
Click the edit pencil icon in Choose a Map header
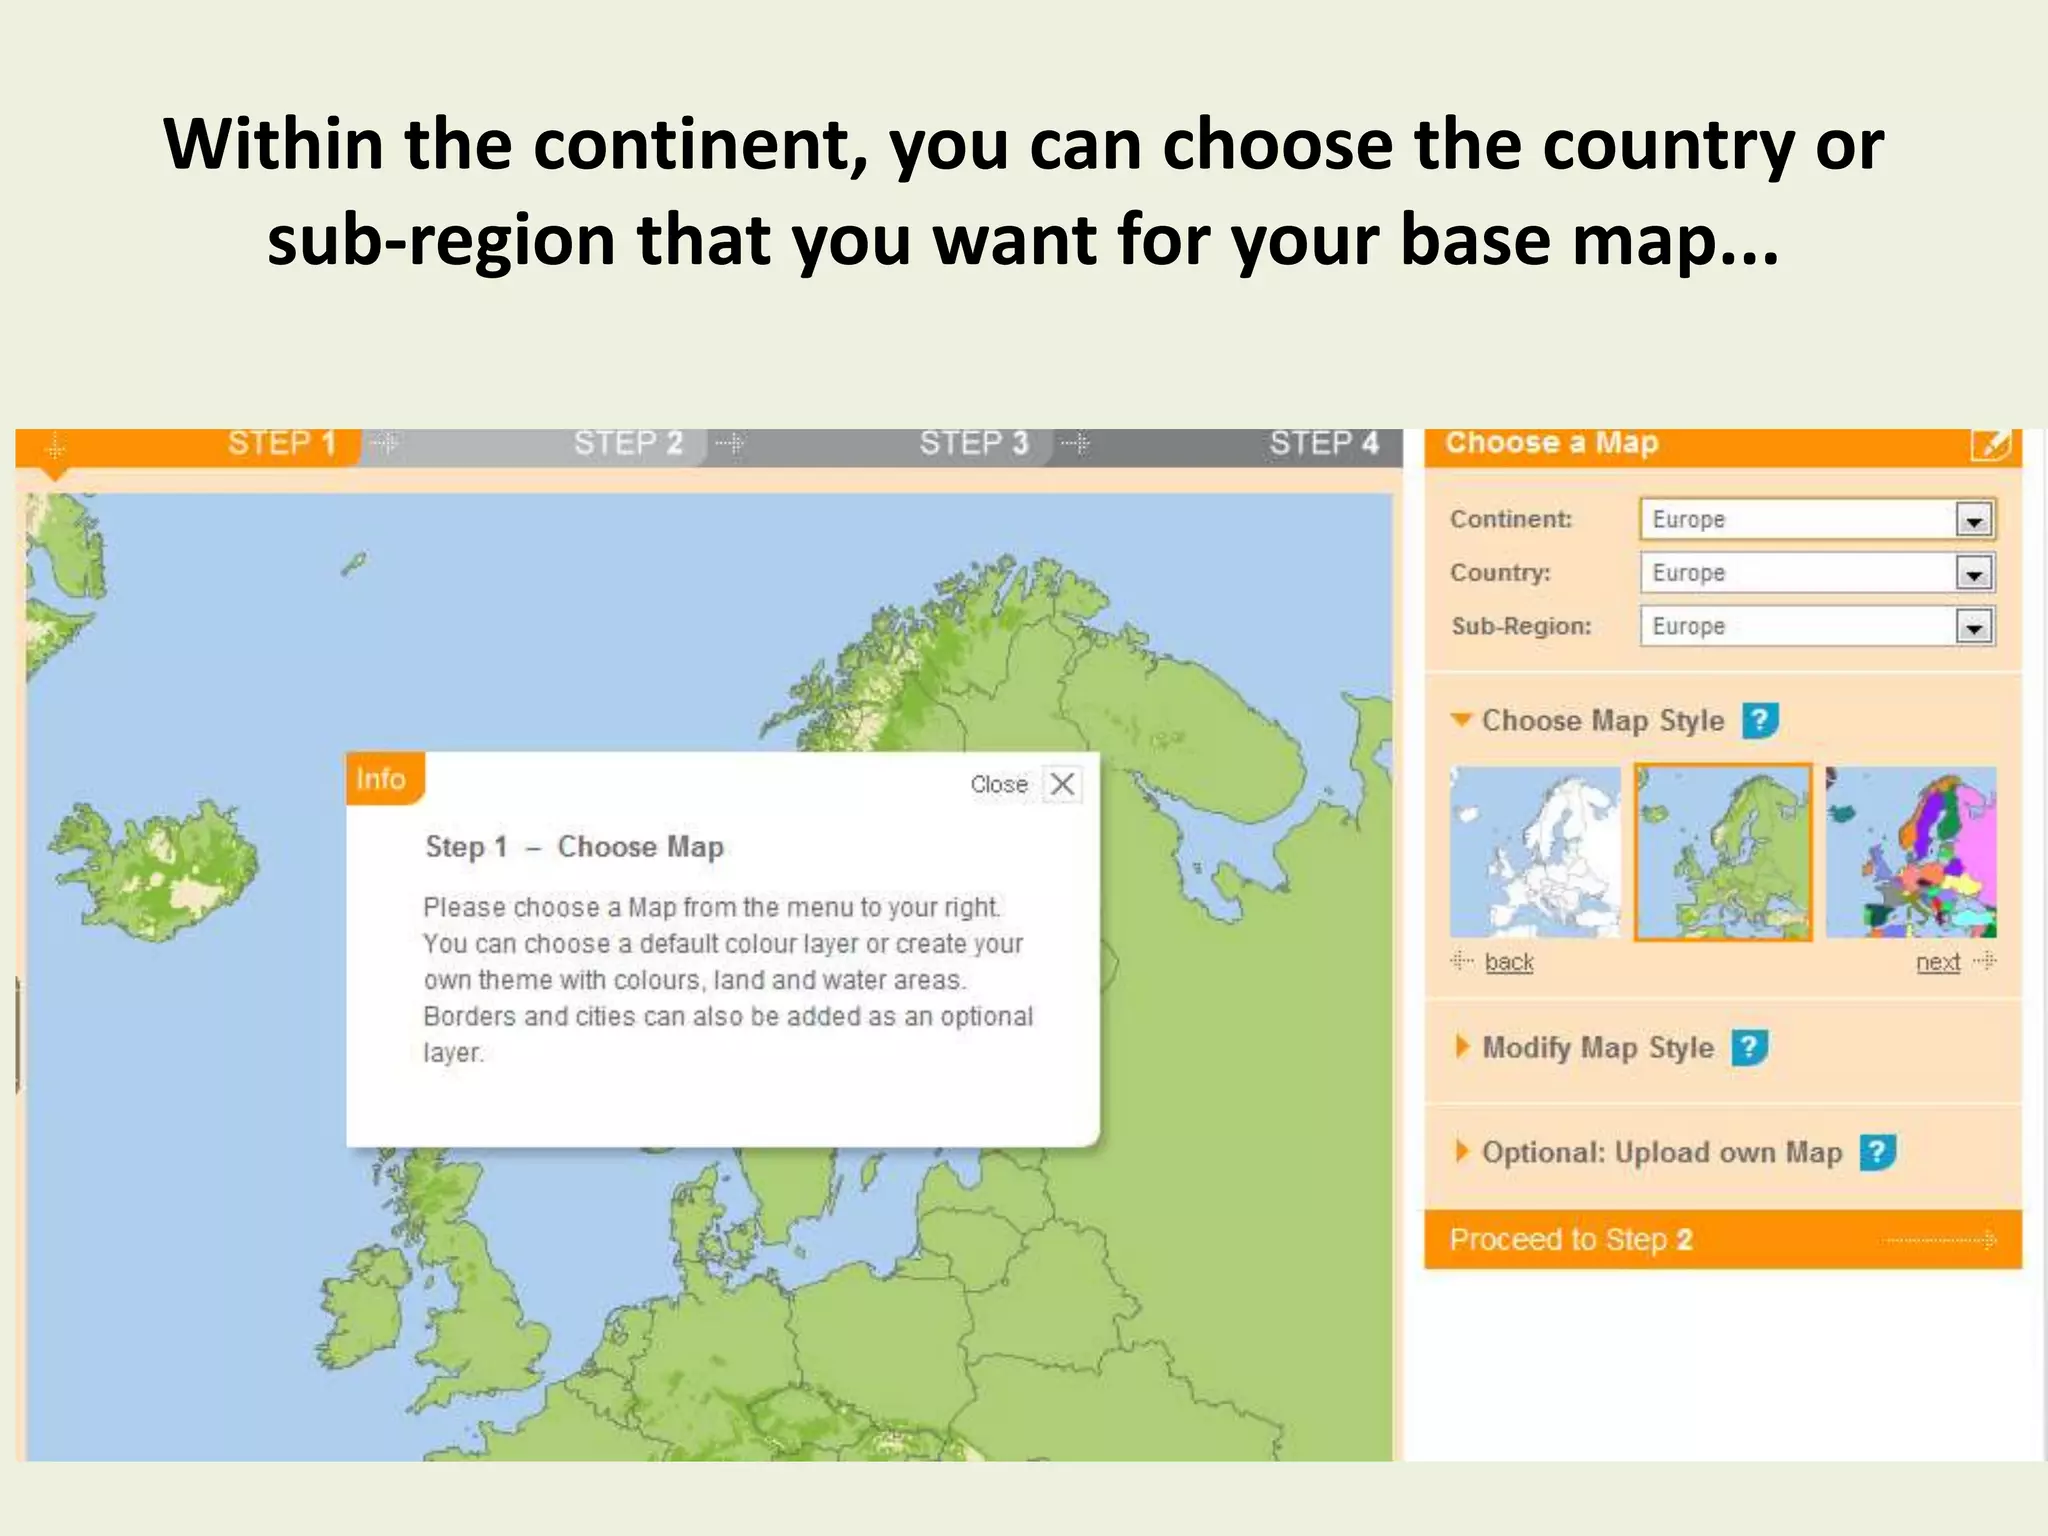pyautogui.click(x=1990, y=443)
